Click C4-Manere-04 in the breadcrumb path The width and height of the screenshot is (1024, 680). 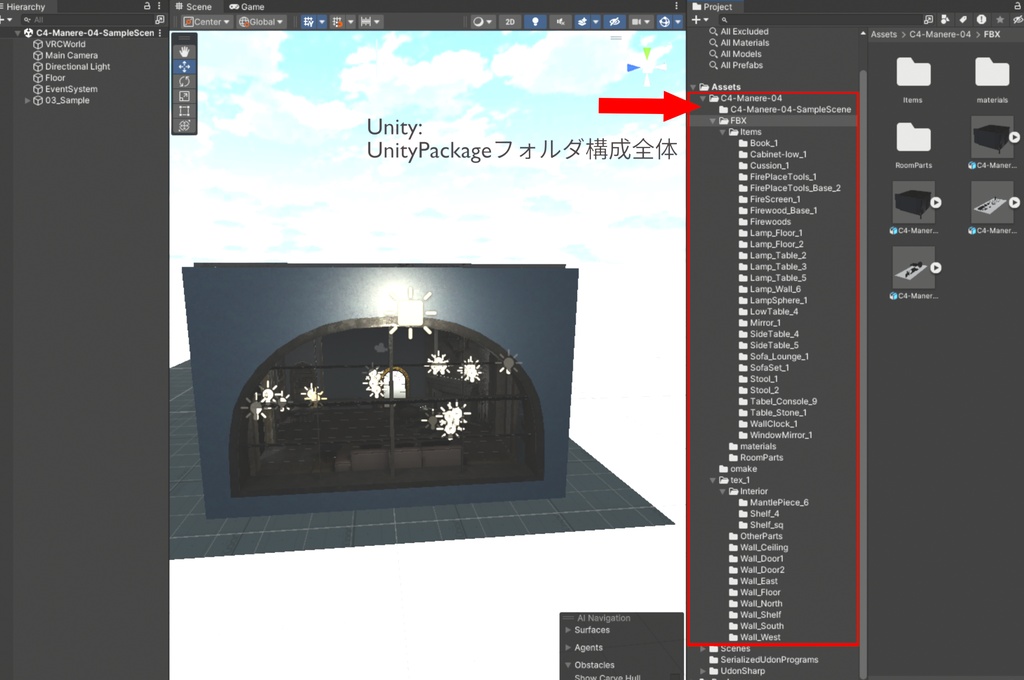(940, 34)
